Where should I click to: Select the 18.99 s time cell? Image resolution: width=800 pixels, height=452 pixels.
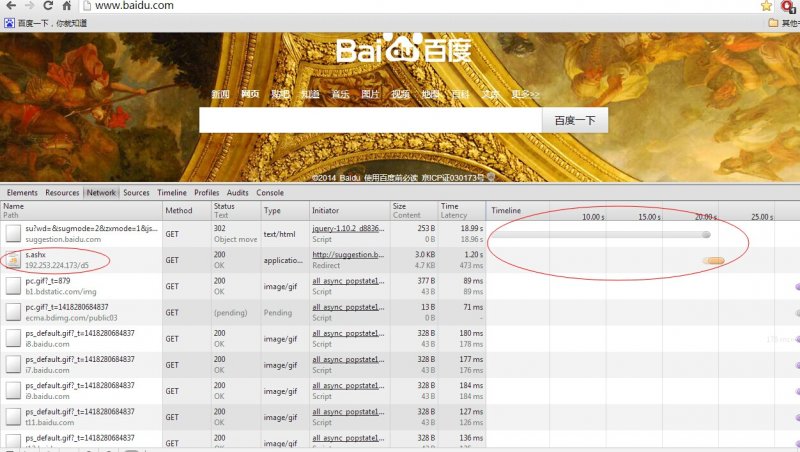pyautogui.click(x=471, y=229)
